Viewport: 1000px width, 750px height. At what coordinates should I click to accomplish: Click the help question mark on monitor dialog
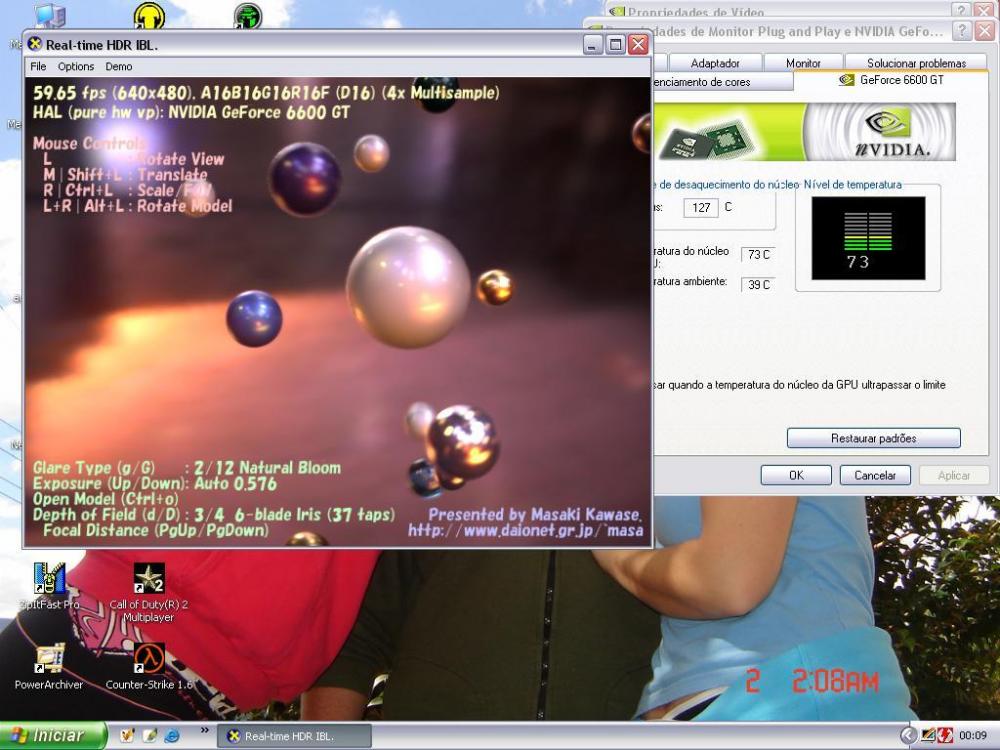(961, 31)
